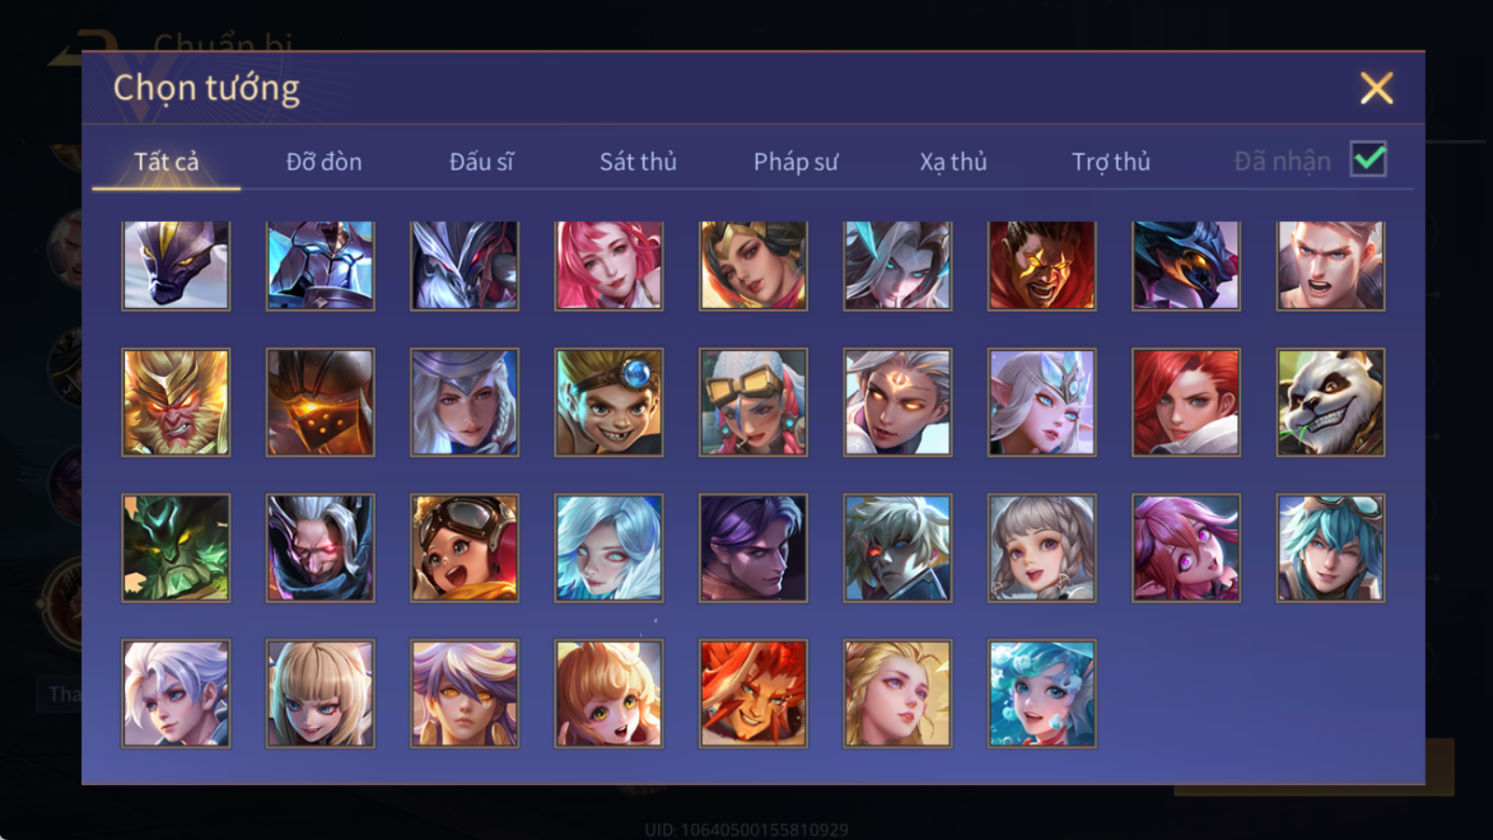The image size is (1493, 840).
Task: Filter heroes by Sát thủ
Action: coord(638,161)
